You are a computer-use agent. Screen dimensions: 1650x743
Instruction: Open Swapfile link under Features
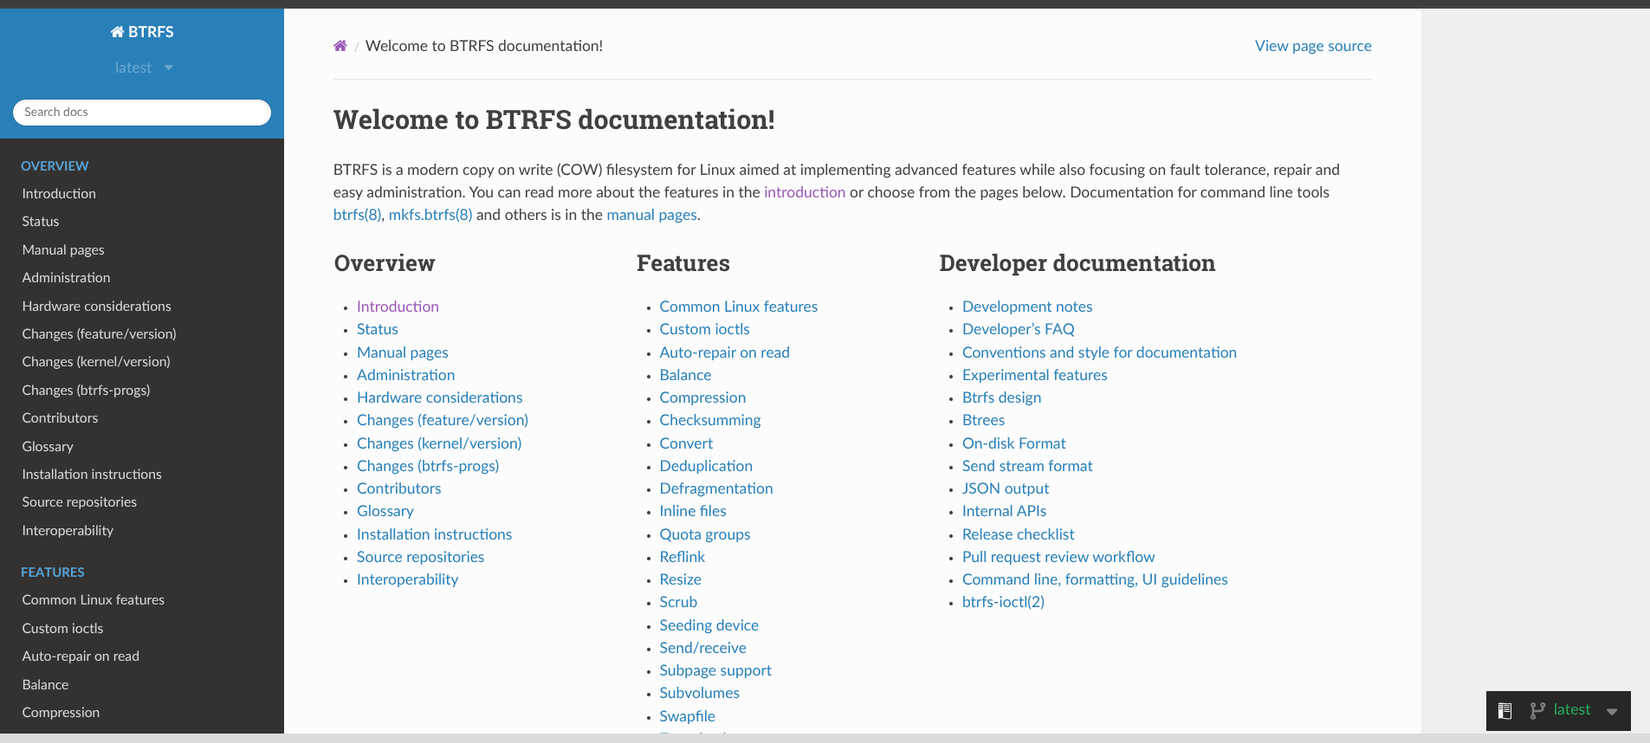tap(687, 717)
